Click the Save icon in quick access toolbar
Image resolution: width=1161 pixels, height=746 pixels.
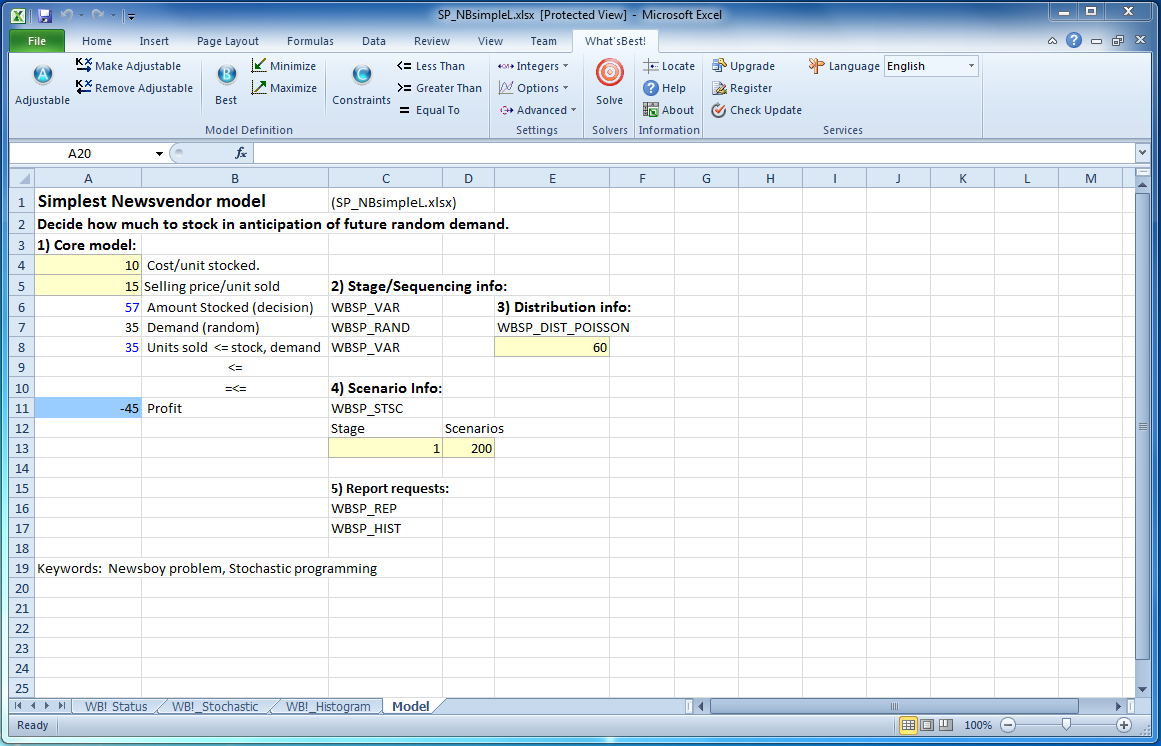click(x=44, y=15)
